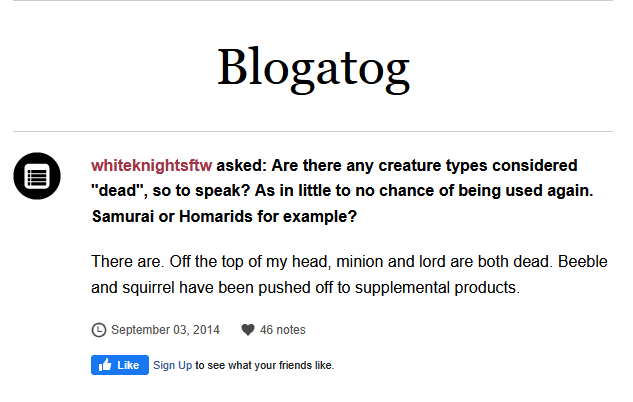Open the September 03, 2014 permalink
633x402 pixels.
coord(166,330)
